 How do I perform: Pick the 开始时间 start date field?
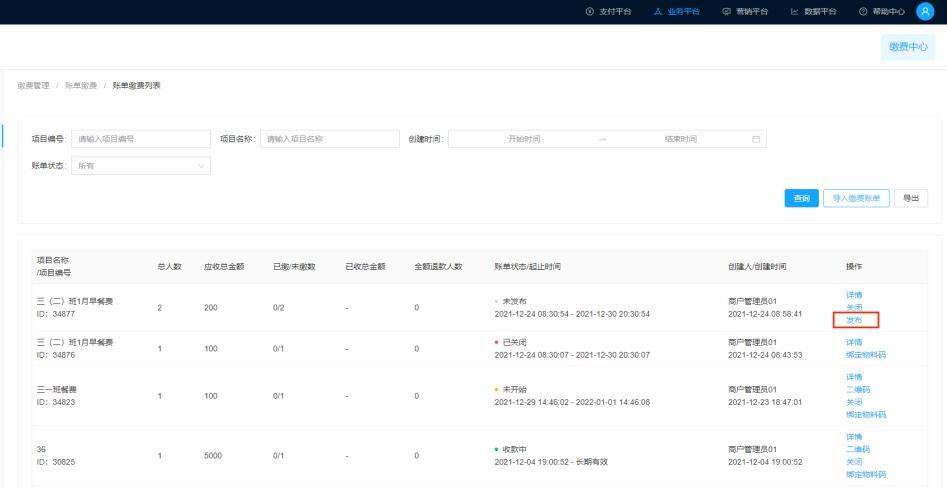coord(524,139)
